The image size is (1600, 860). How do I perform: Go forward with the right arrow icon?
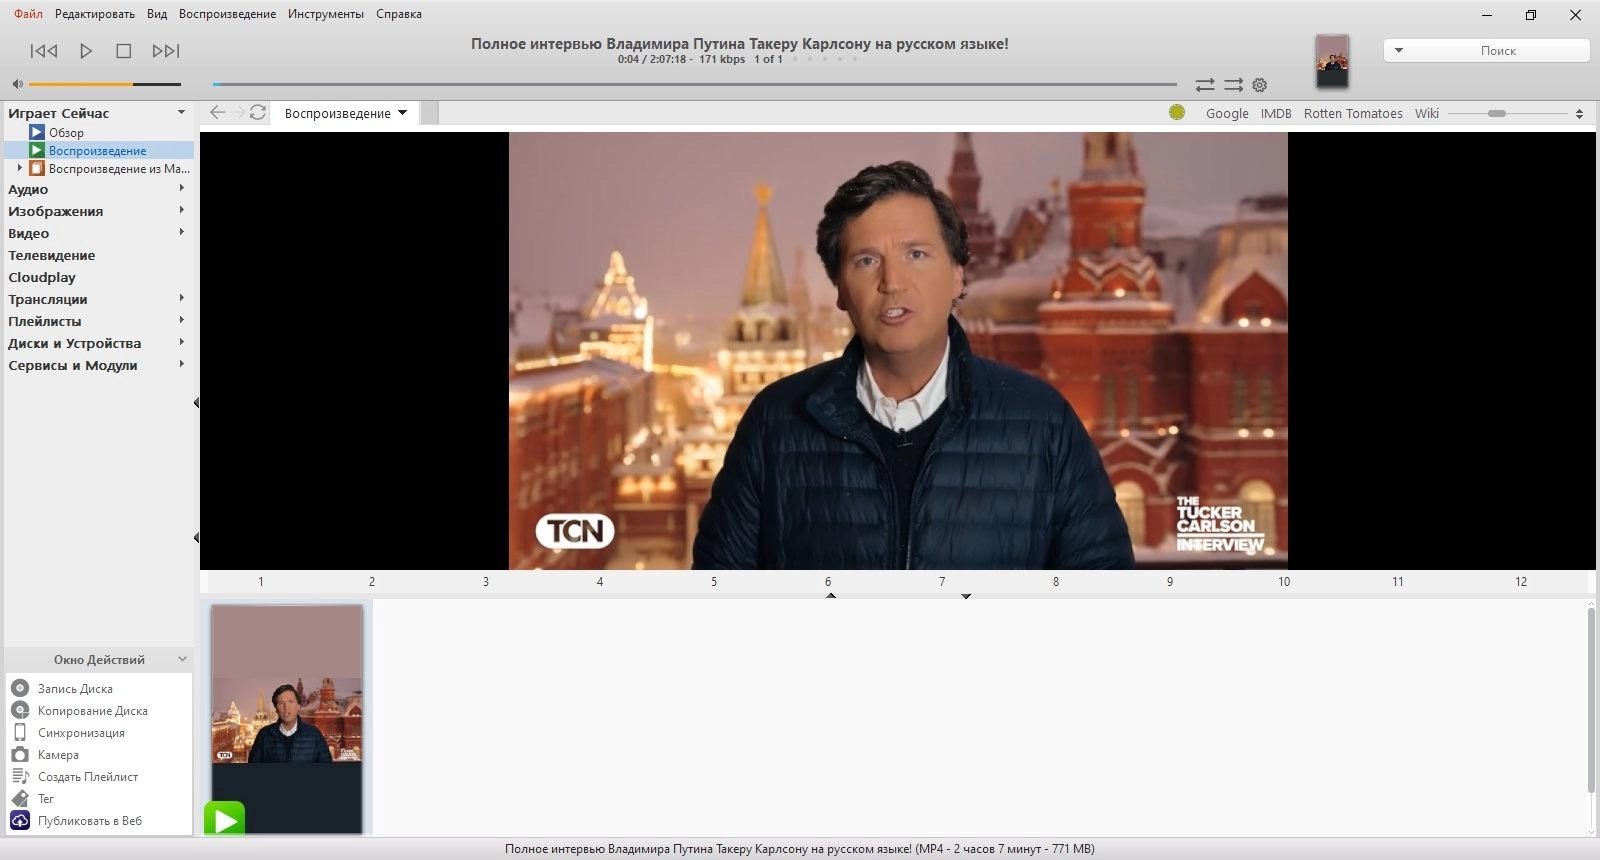pos(238,112)
